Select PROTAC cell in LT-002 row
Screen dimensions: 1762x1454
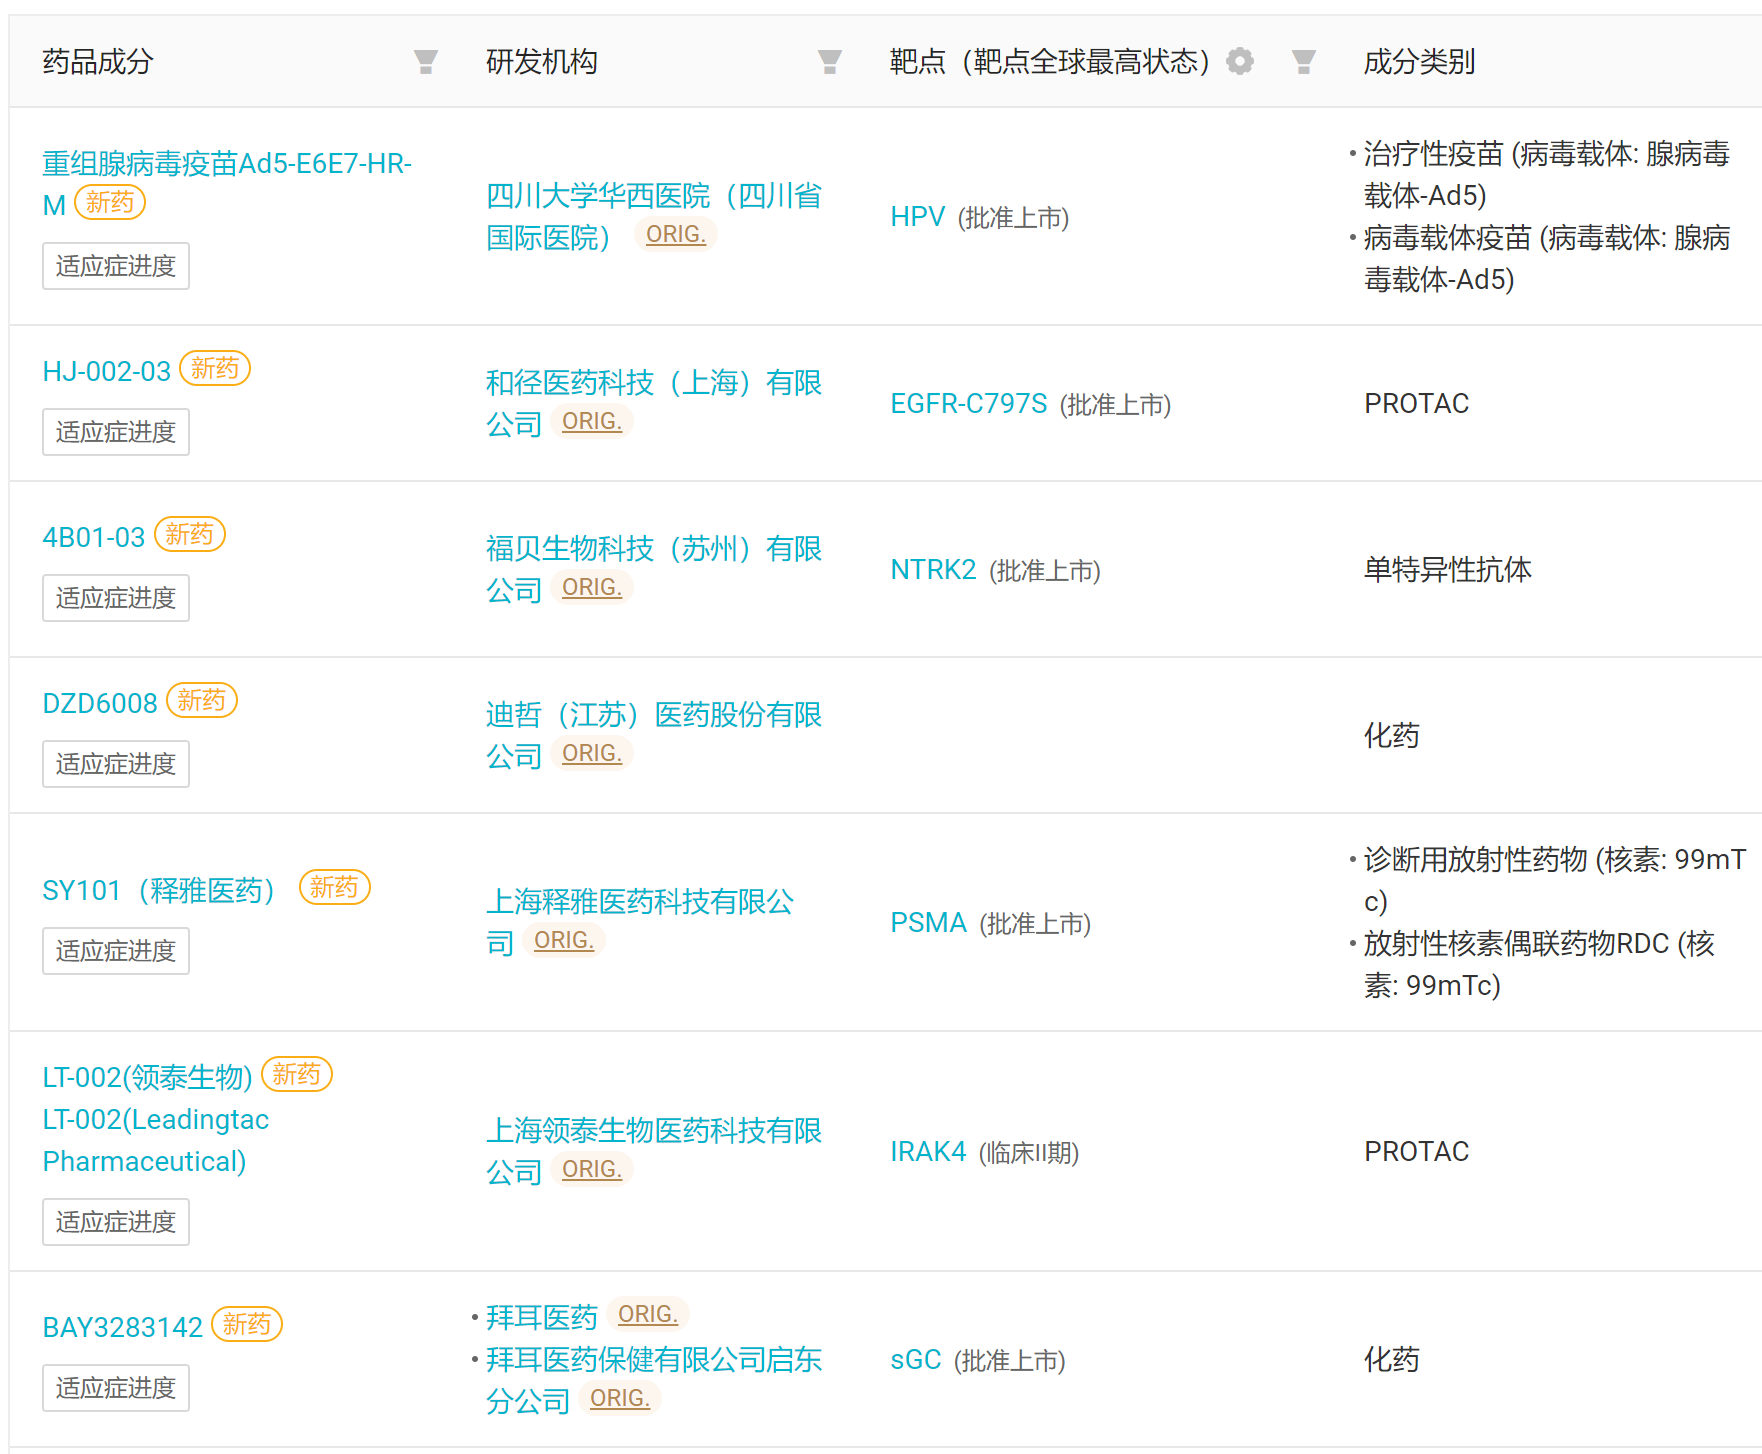tap(1417, 1151)
